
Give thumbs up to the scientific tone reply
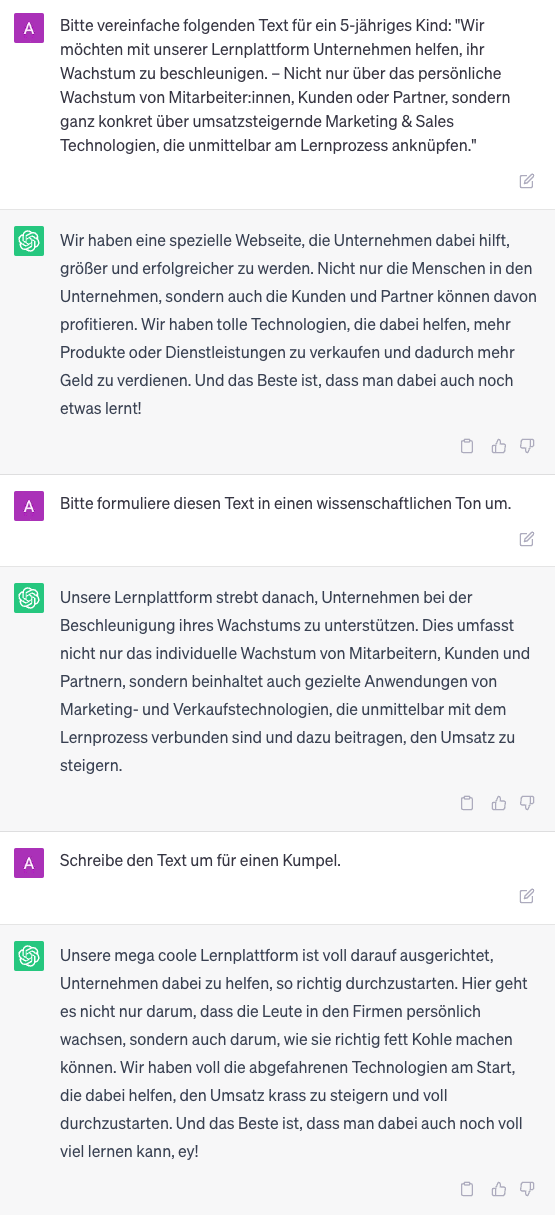pyautogui.click(x=498, y=803)
